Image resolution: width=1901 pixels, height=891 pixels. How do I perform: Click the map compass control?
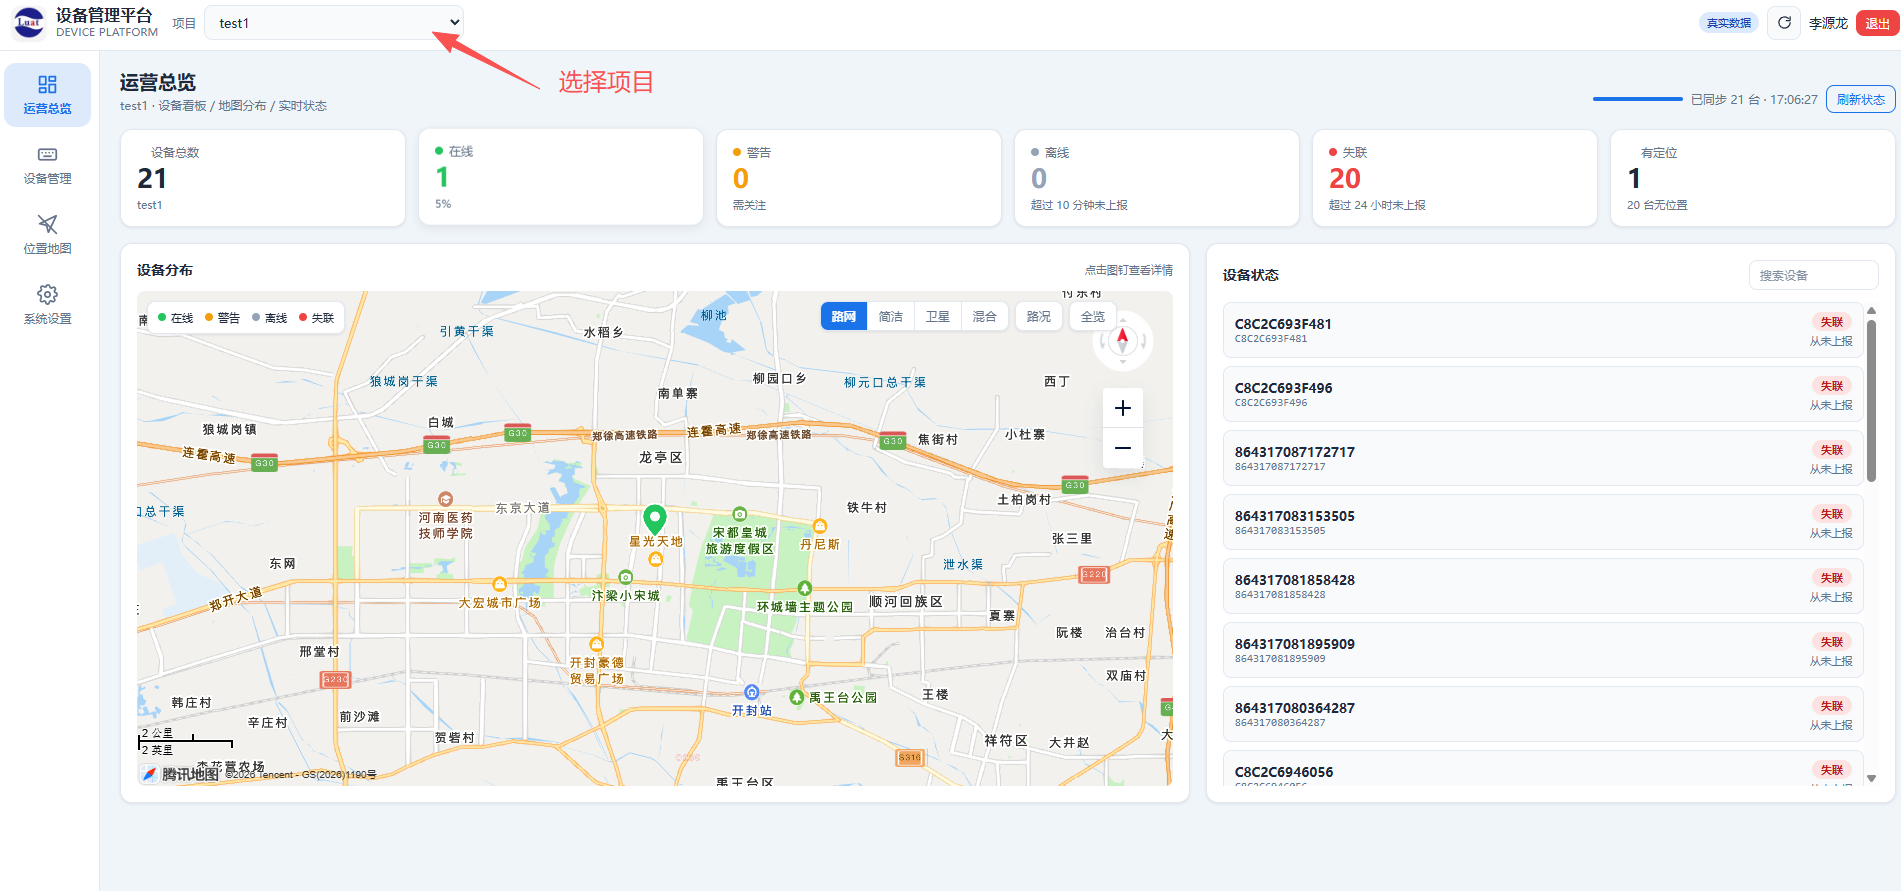coord(1122,340)
